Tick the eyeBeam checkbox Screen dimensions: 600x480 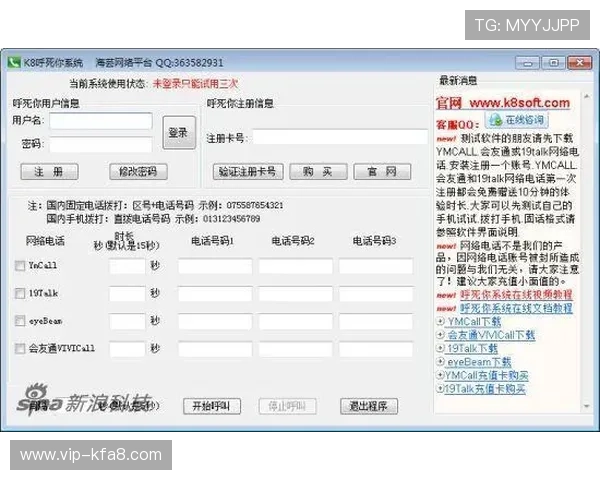point(20,321)
